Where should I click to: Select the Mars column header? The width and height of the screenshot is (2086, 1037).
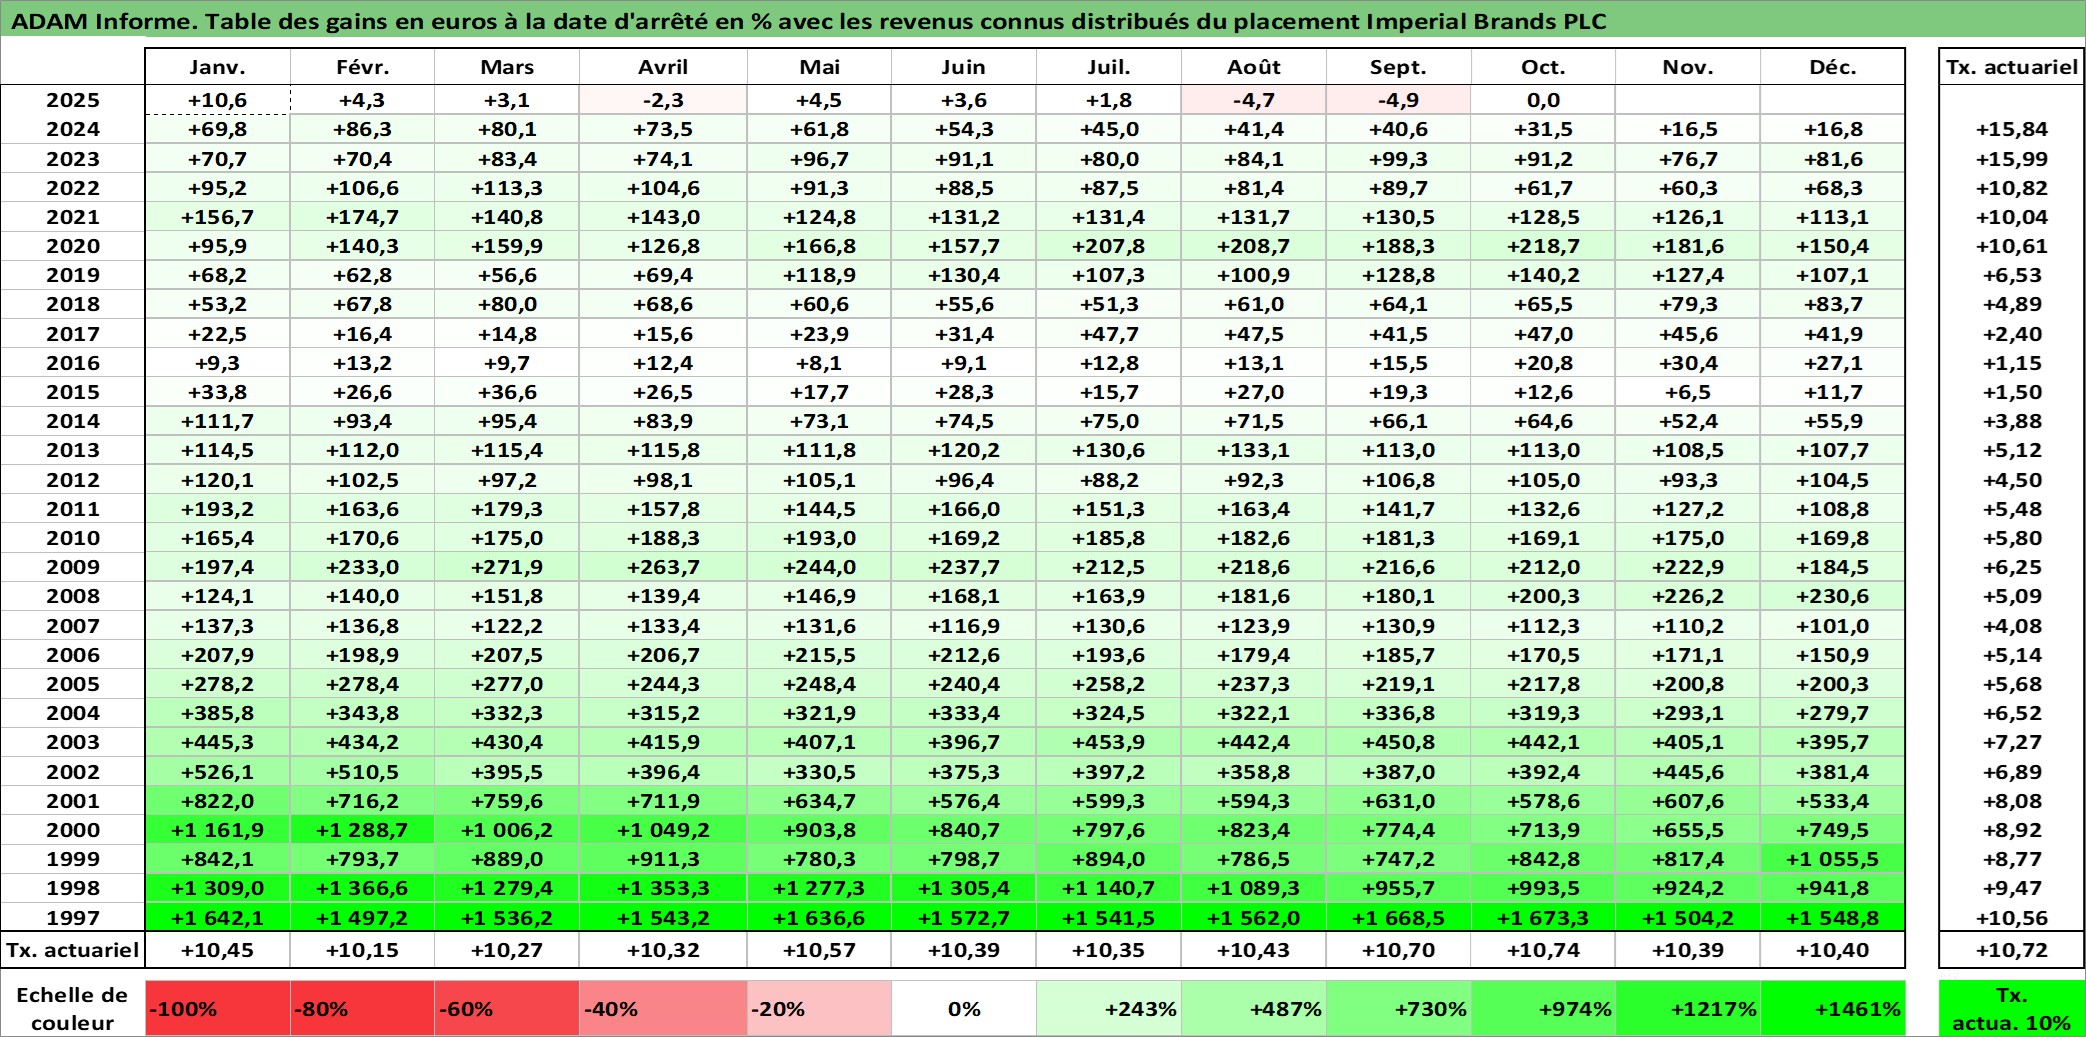click(507, 67)
